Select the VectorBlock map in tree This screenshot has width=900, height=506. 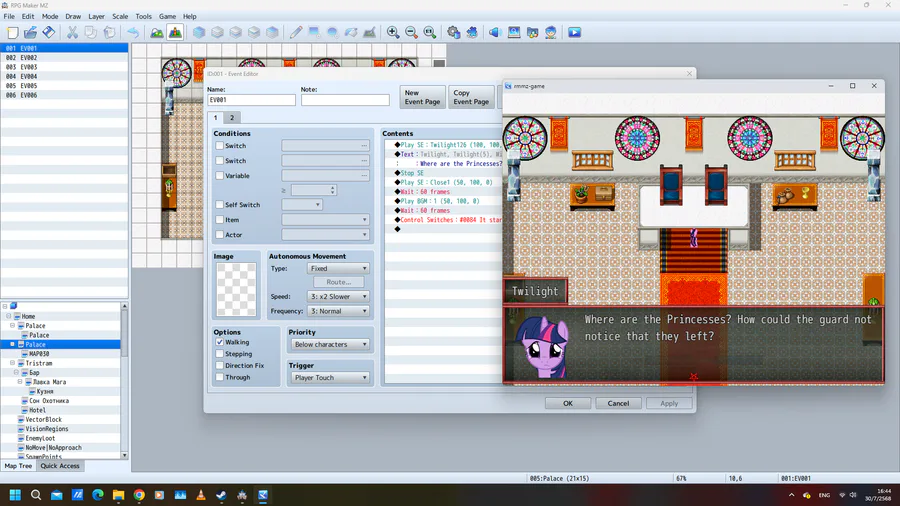43,419
